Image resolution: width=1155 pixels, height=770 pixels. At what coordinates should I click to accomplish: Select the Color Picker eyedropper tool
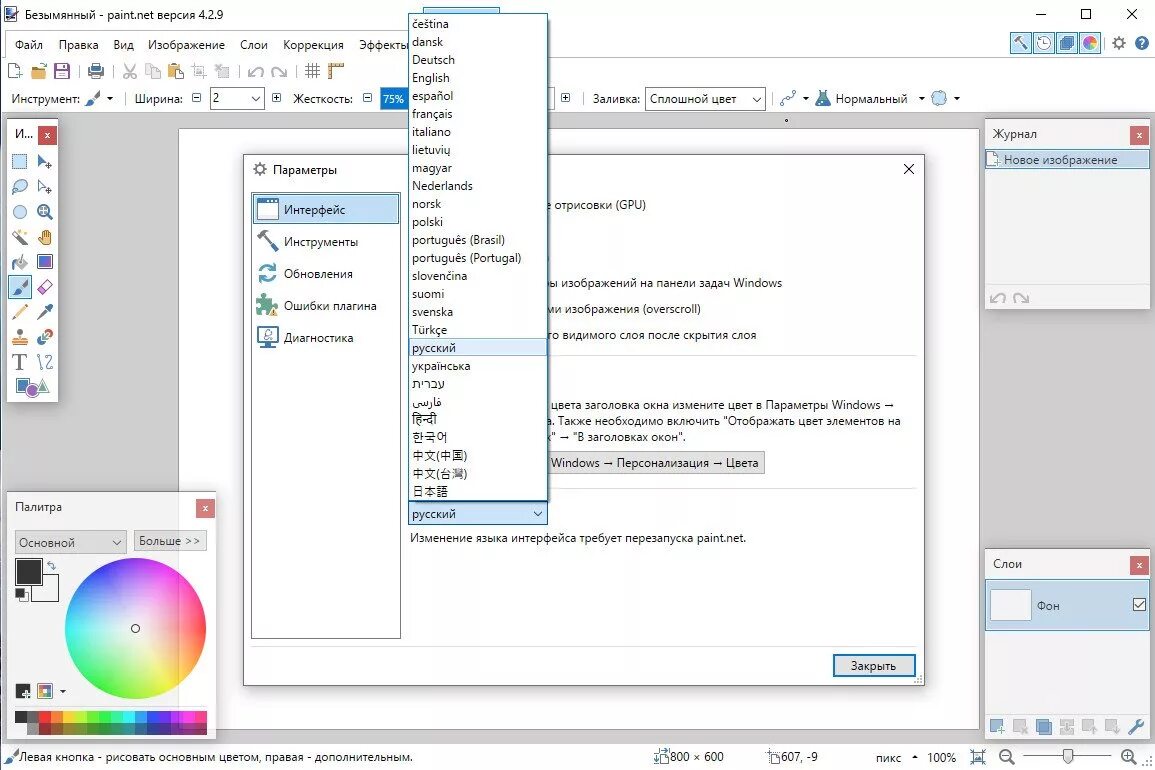coord(45,312)
